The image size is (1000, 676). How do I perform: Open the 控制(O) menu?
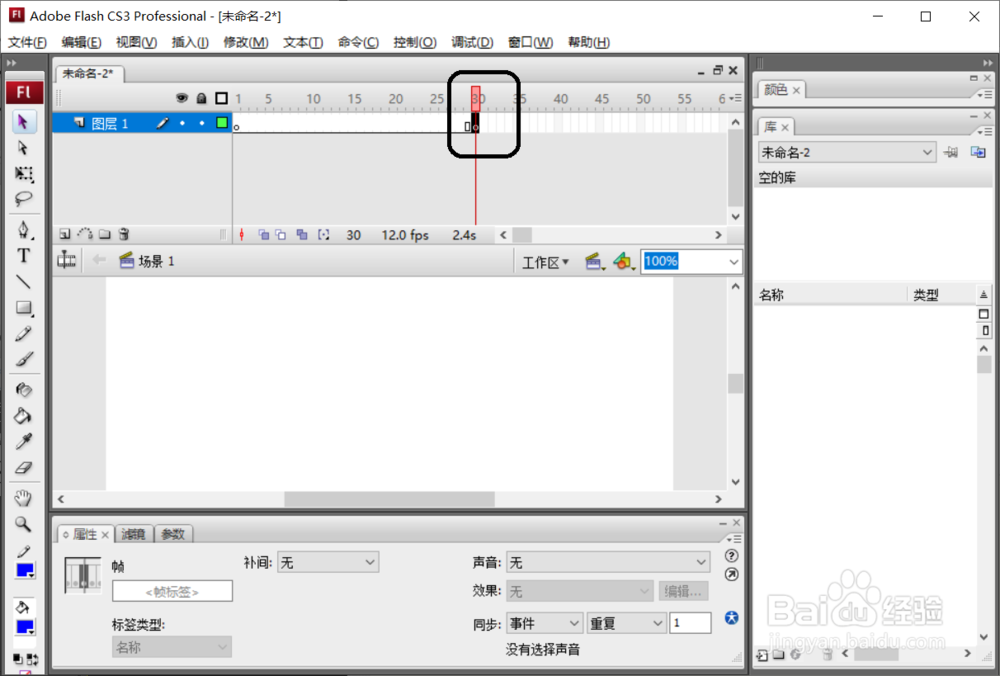(x=415, y=42)
